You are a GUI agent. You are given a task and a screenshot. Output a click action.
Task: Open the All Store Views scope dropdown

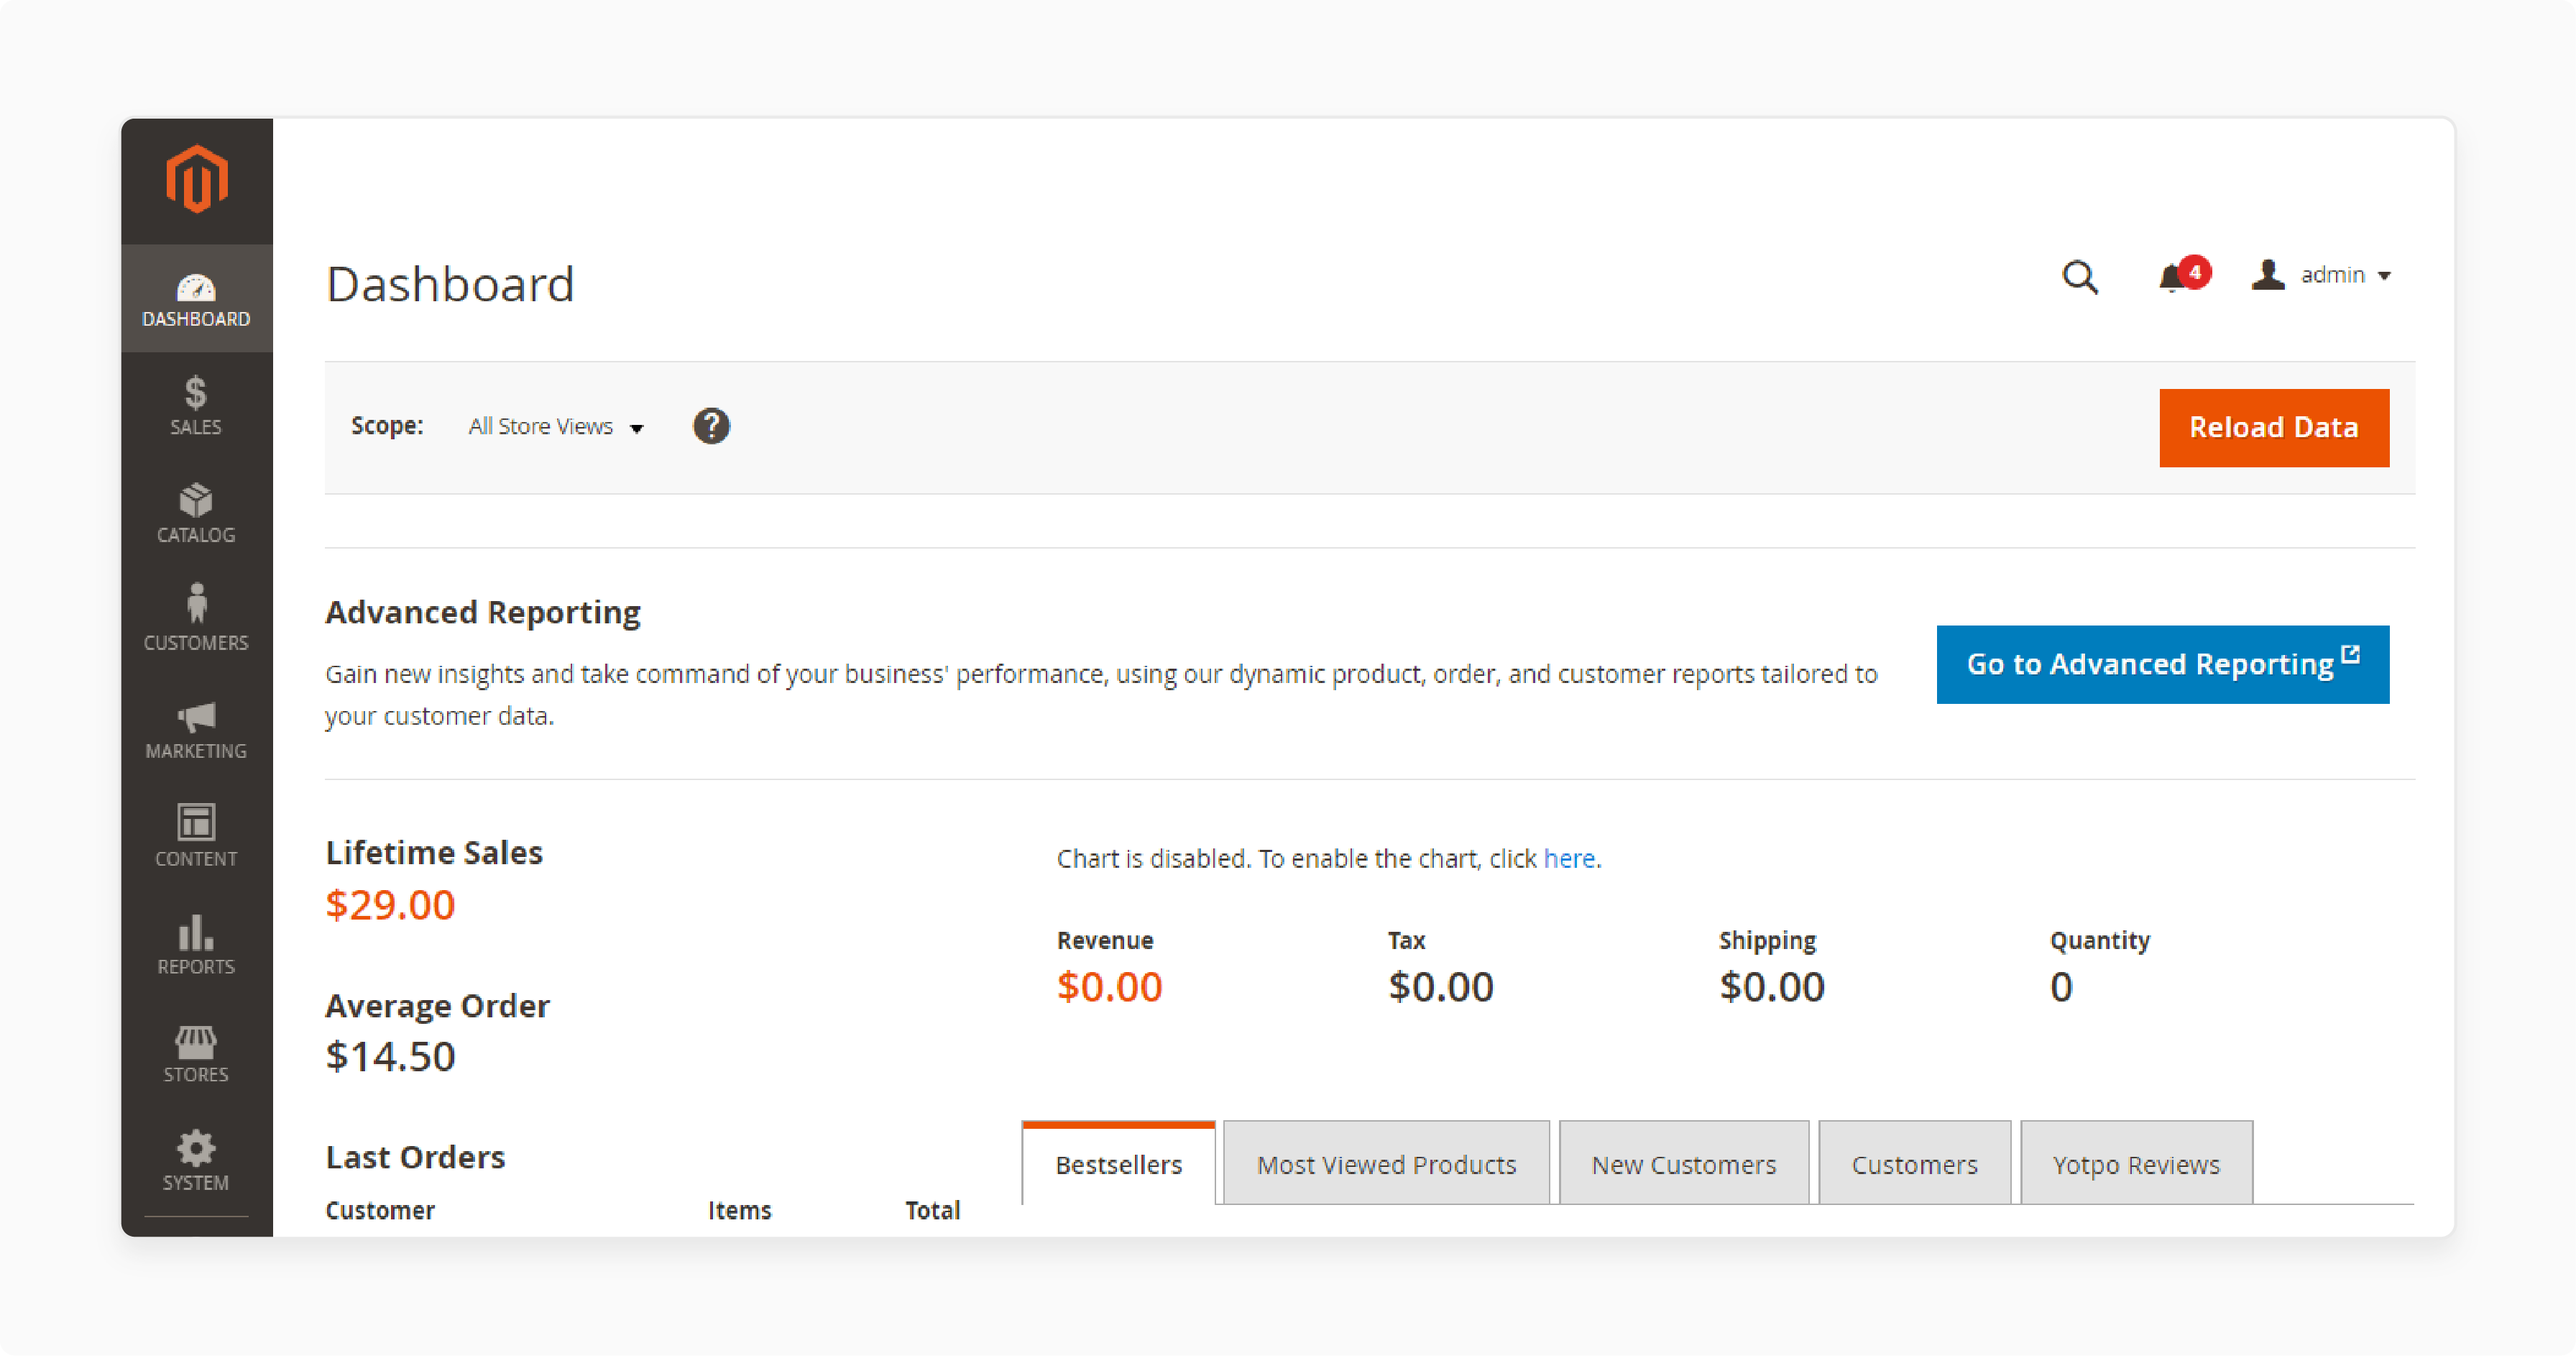pyautogui.click(x=555, y=427)
